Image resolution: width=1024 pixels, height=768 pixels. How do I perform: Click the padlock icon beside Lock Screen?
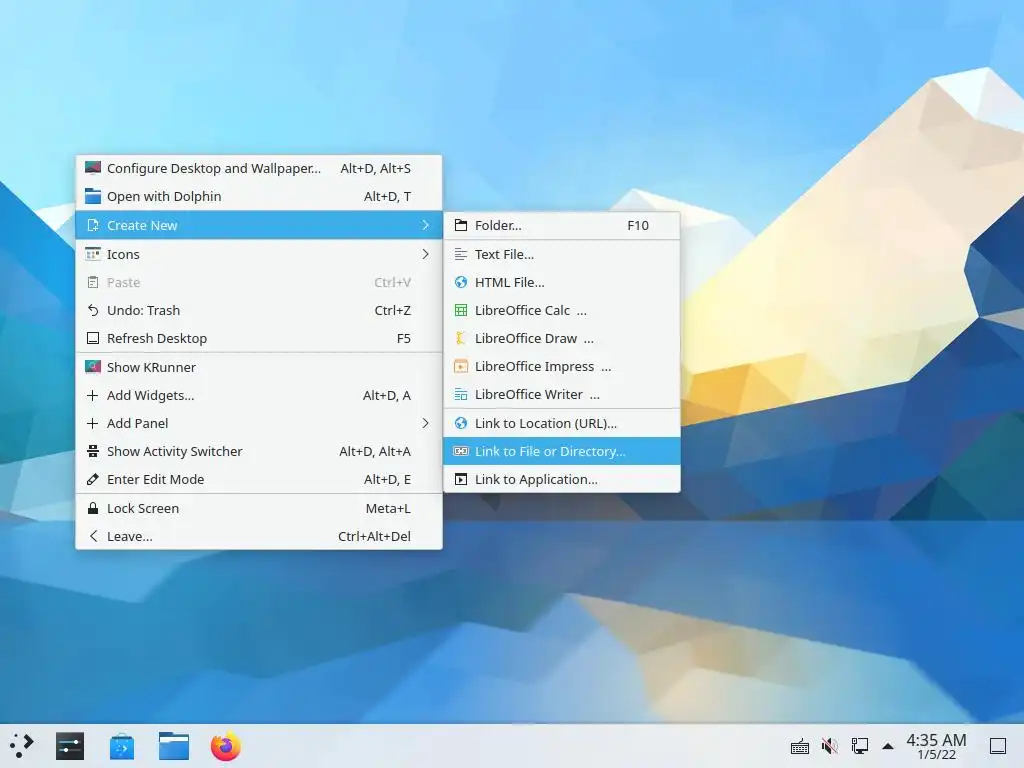(93, 508)
